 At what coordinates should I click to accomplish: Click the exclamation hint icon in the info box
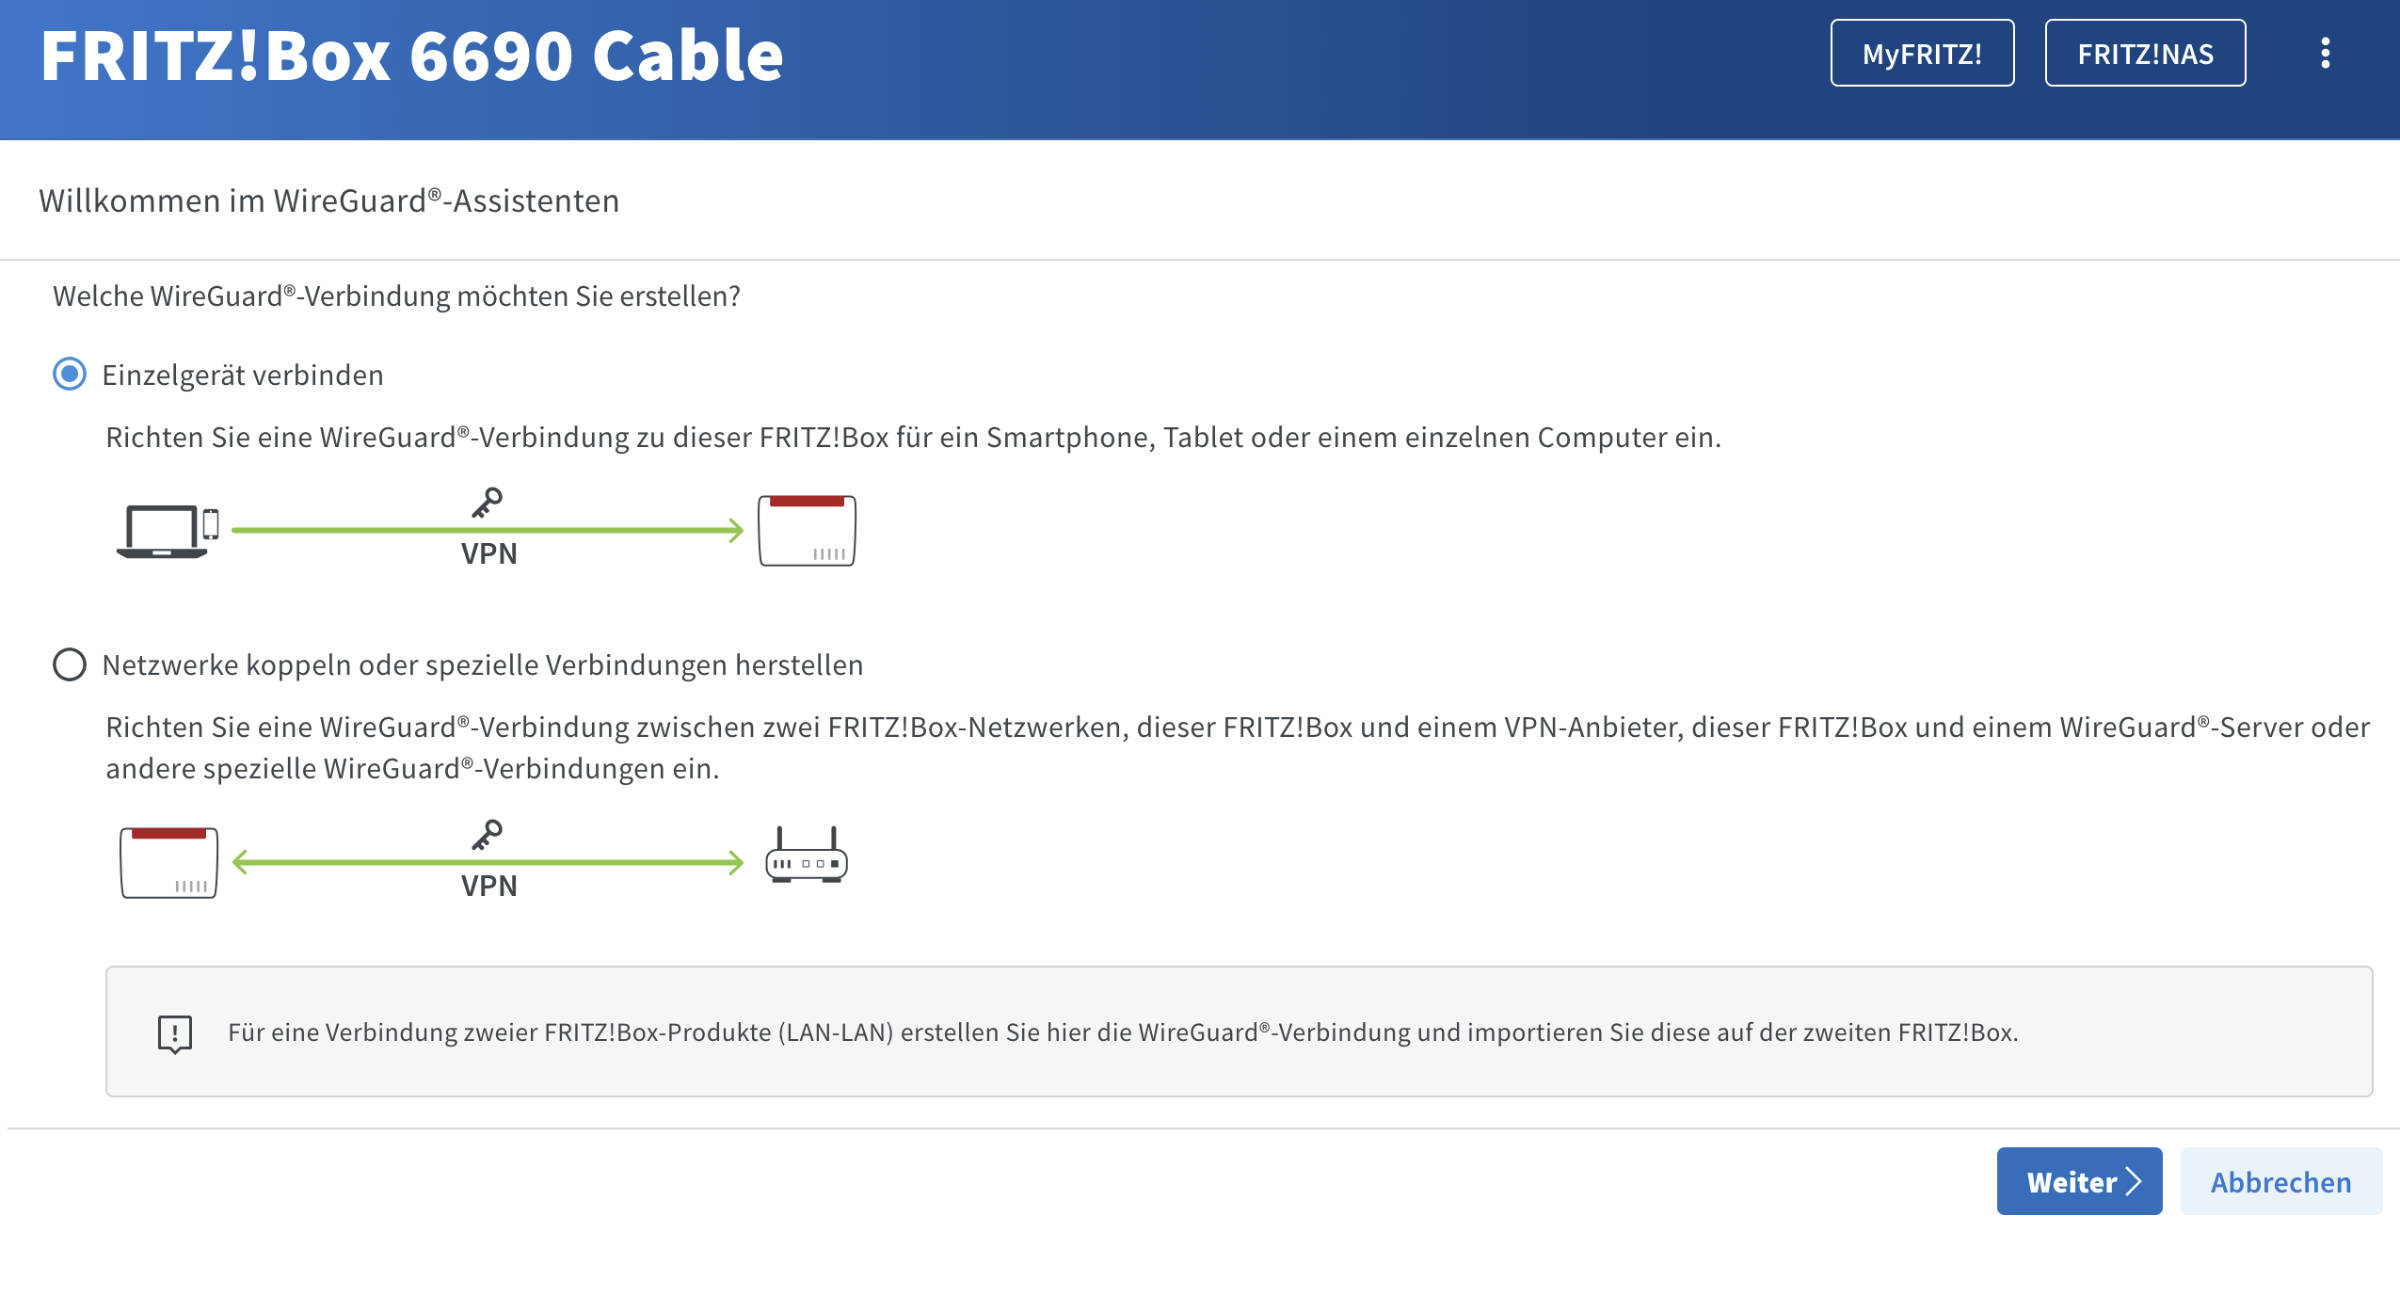tap(175, 1034)
